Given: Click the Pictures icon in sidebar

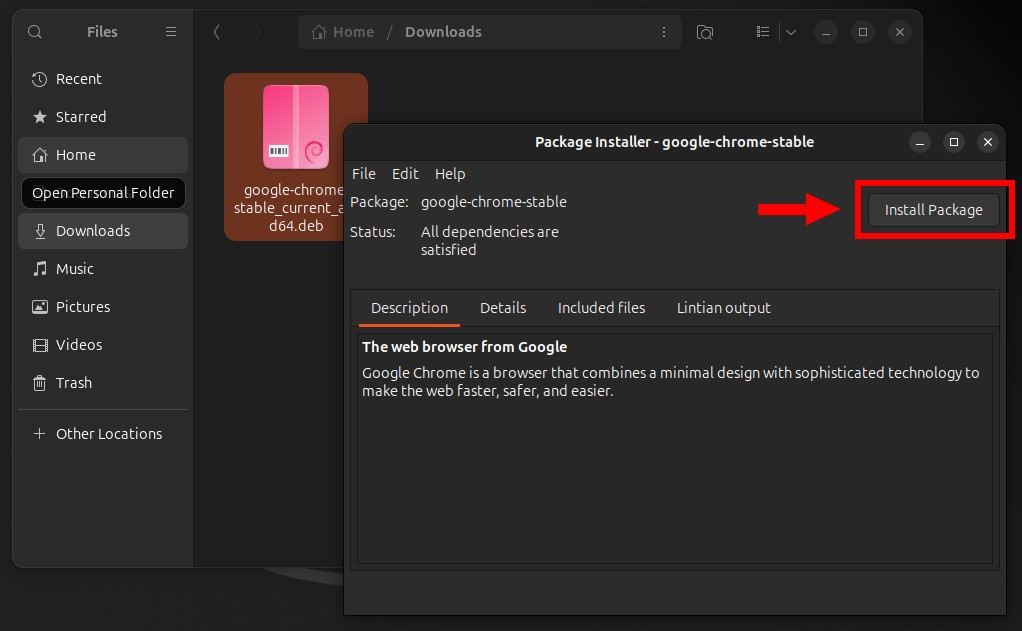Looking at the screenshot, I should click(40, 306).
